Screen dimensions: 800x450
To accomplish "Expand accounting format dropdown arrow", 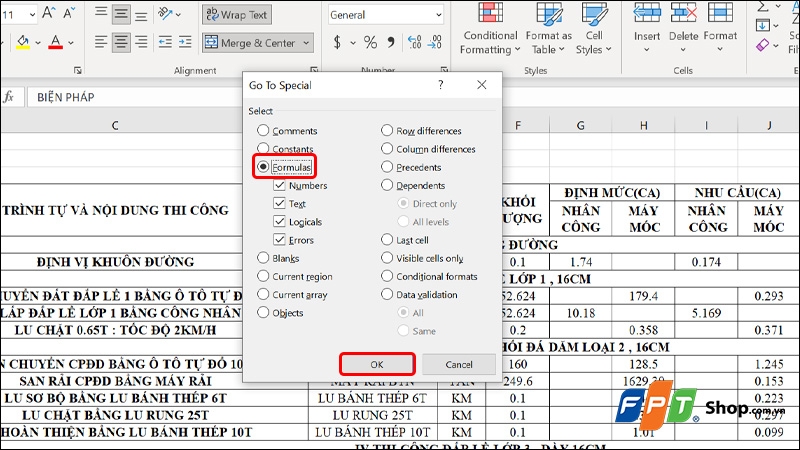I will coord(353,43).
